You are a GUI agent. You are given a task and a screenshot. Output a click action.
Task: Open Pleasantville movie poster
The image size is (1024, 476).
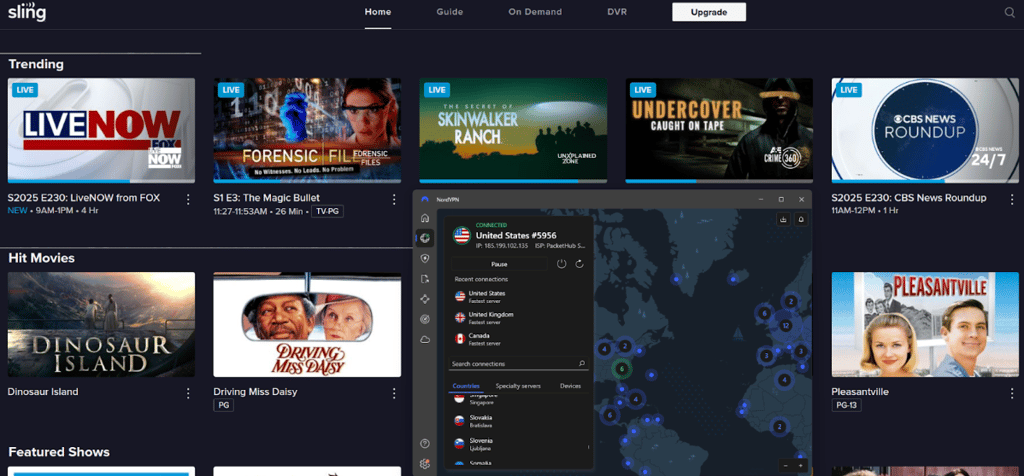click(x=925, y=325)
